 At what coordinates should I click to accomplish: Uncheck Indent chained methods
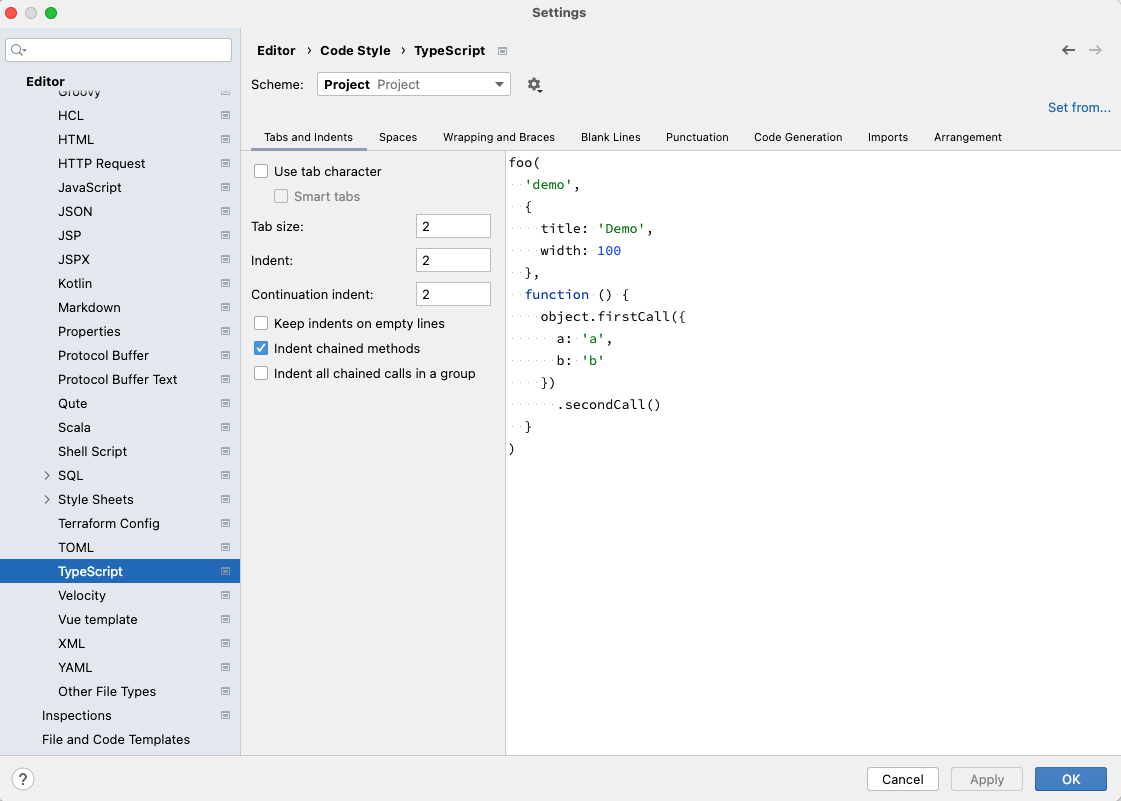261,348
